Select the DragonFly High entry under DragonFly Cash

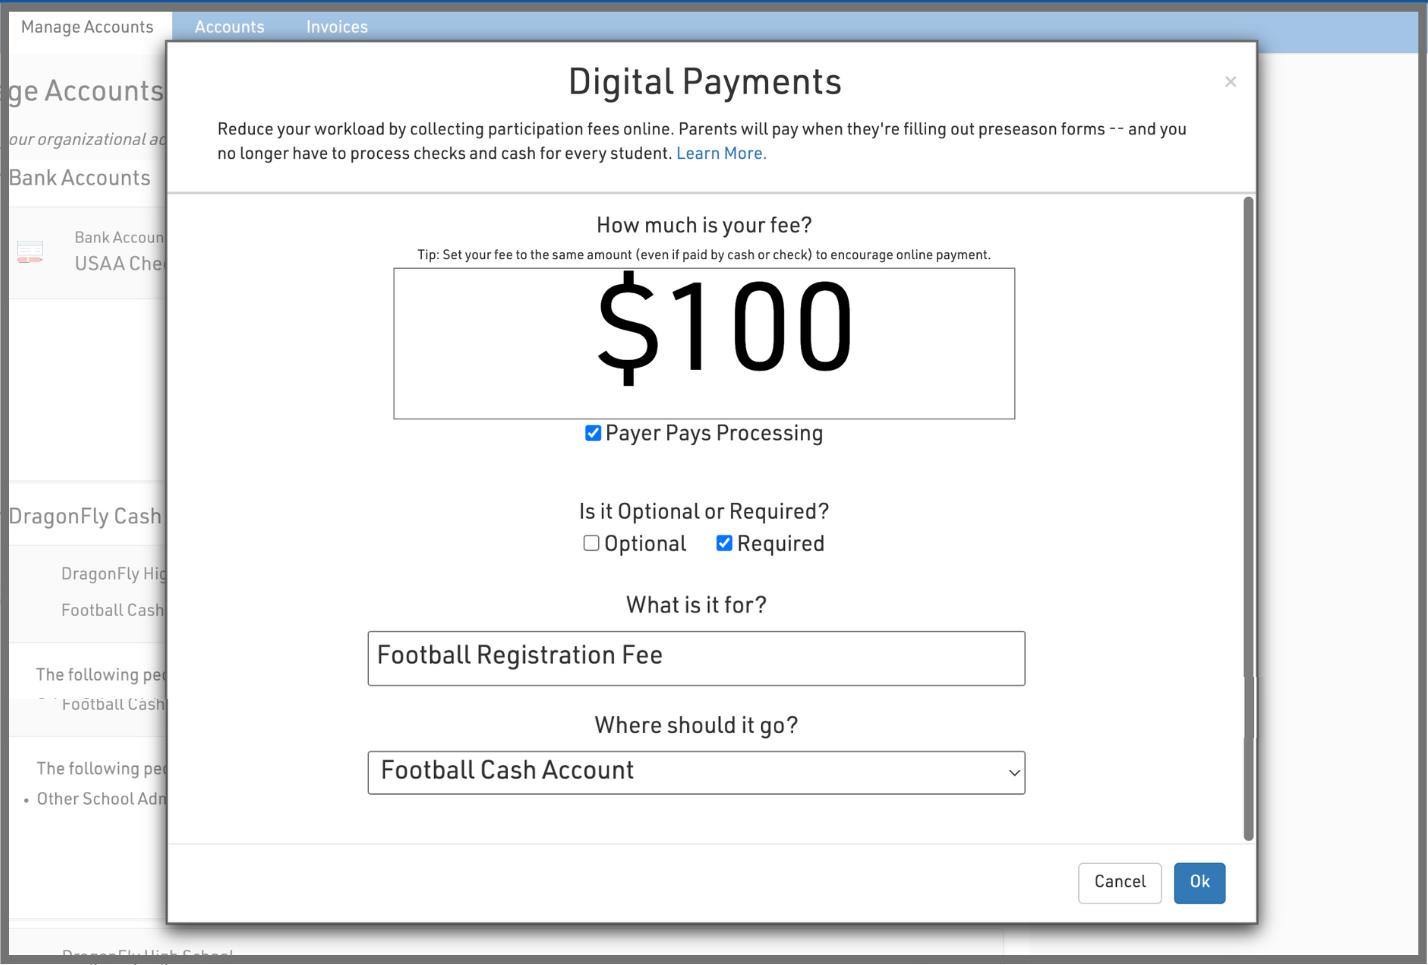coord(113,573)
